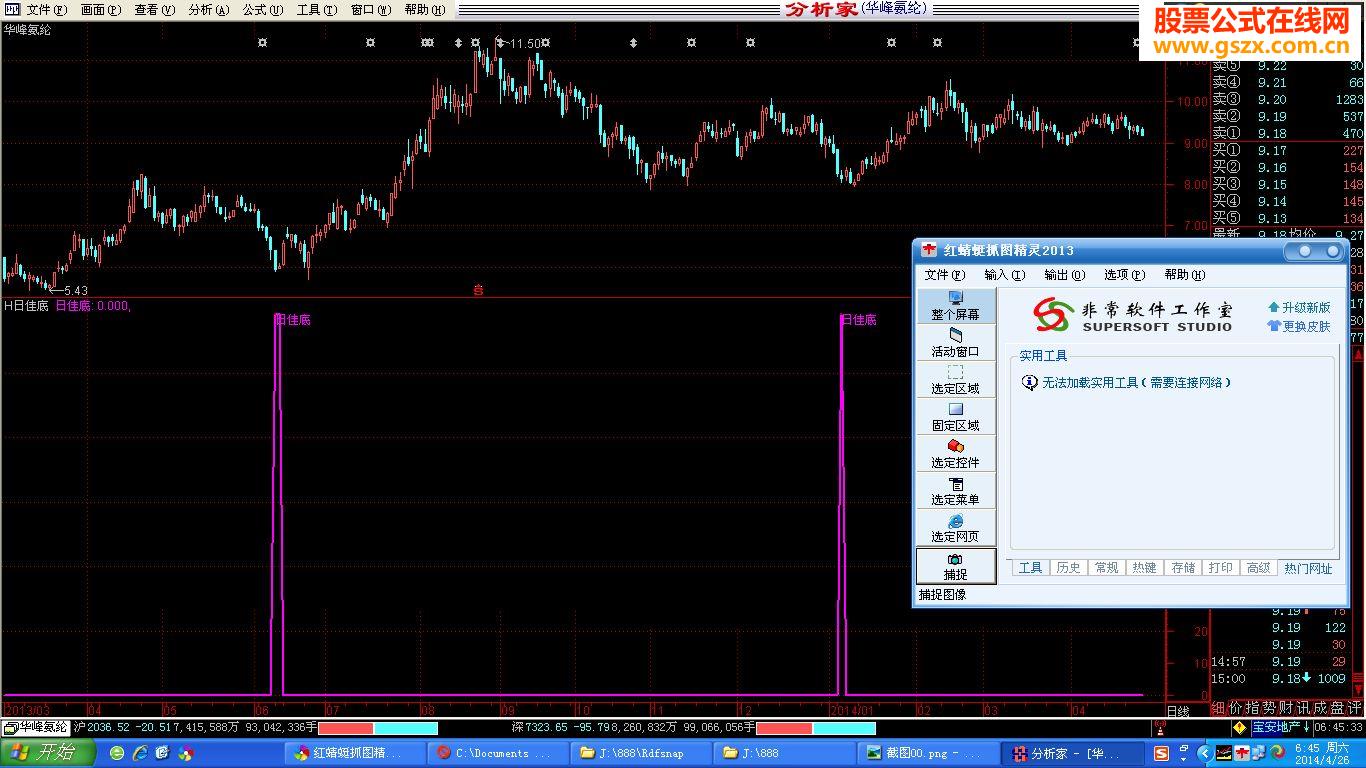Open the J:\888\Rdfsnap folder taskbar button
Viewport: 1366px width, 768px height.
[640, 753]
